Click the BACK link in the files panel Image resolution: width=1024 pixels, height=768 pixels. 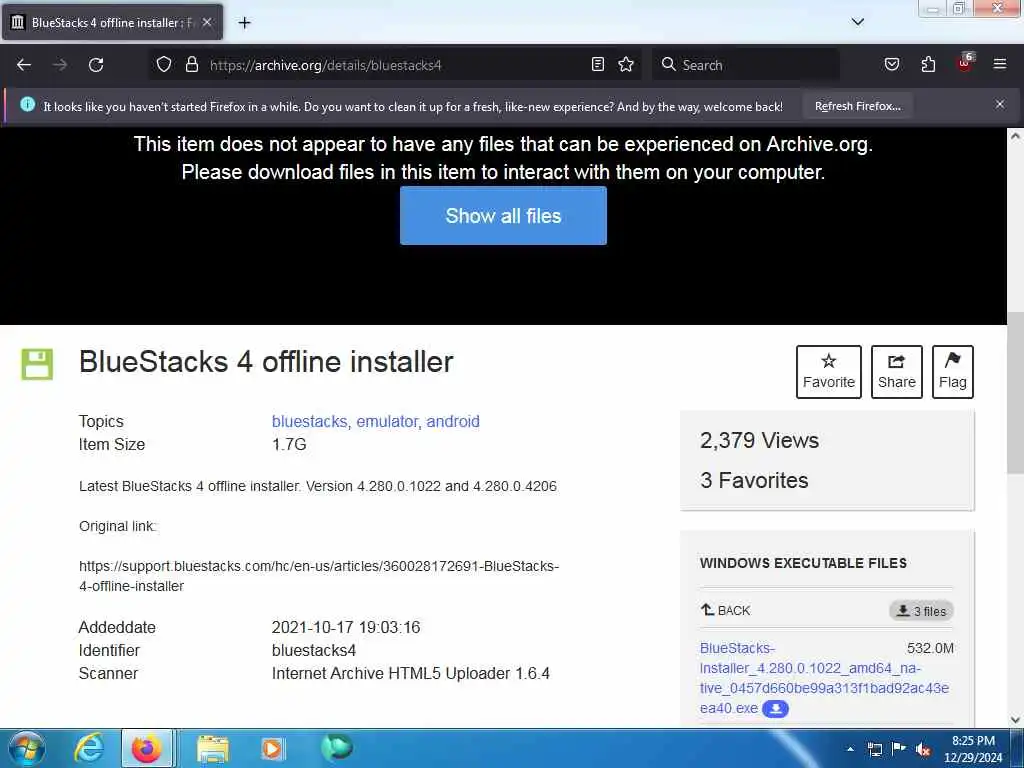[726, 610]
